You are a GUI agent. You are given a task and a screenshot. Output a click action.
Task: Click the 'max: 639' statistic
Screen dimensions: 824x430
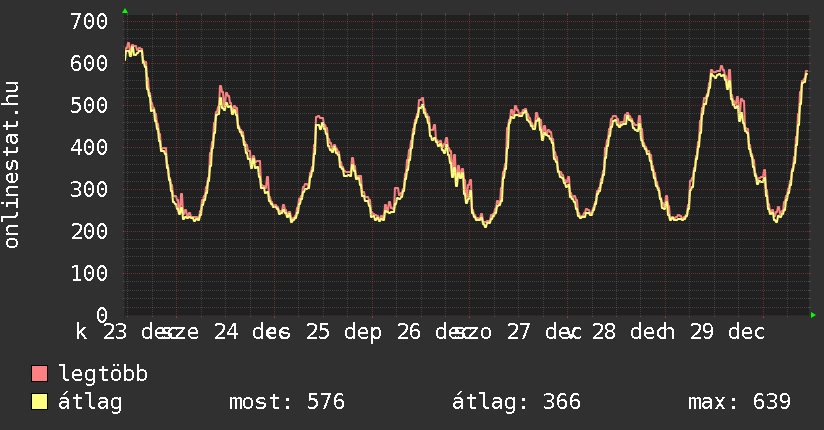(739, 403)
